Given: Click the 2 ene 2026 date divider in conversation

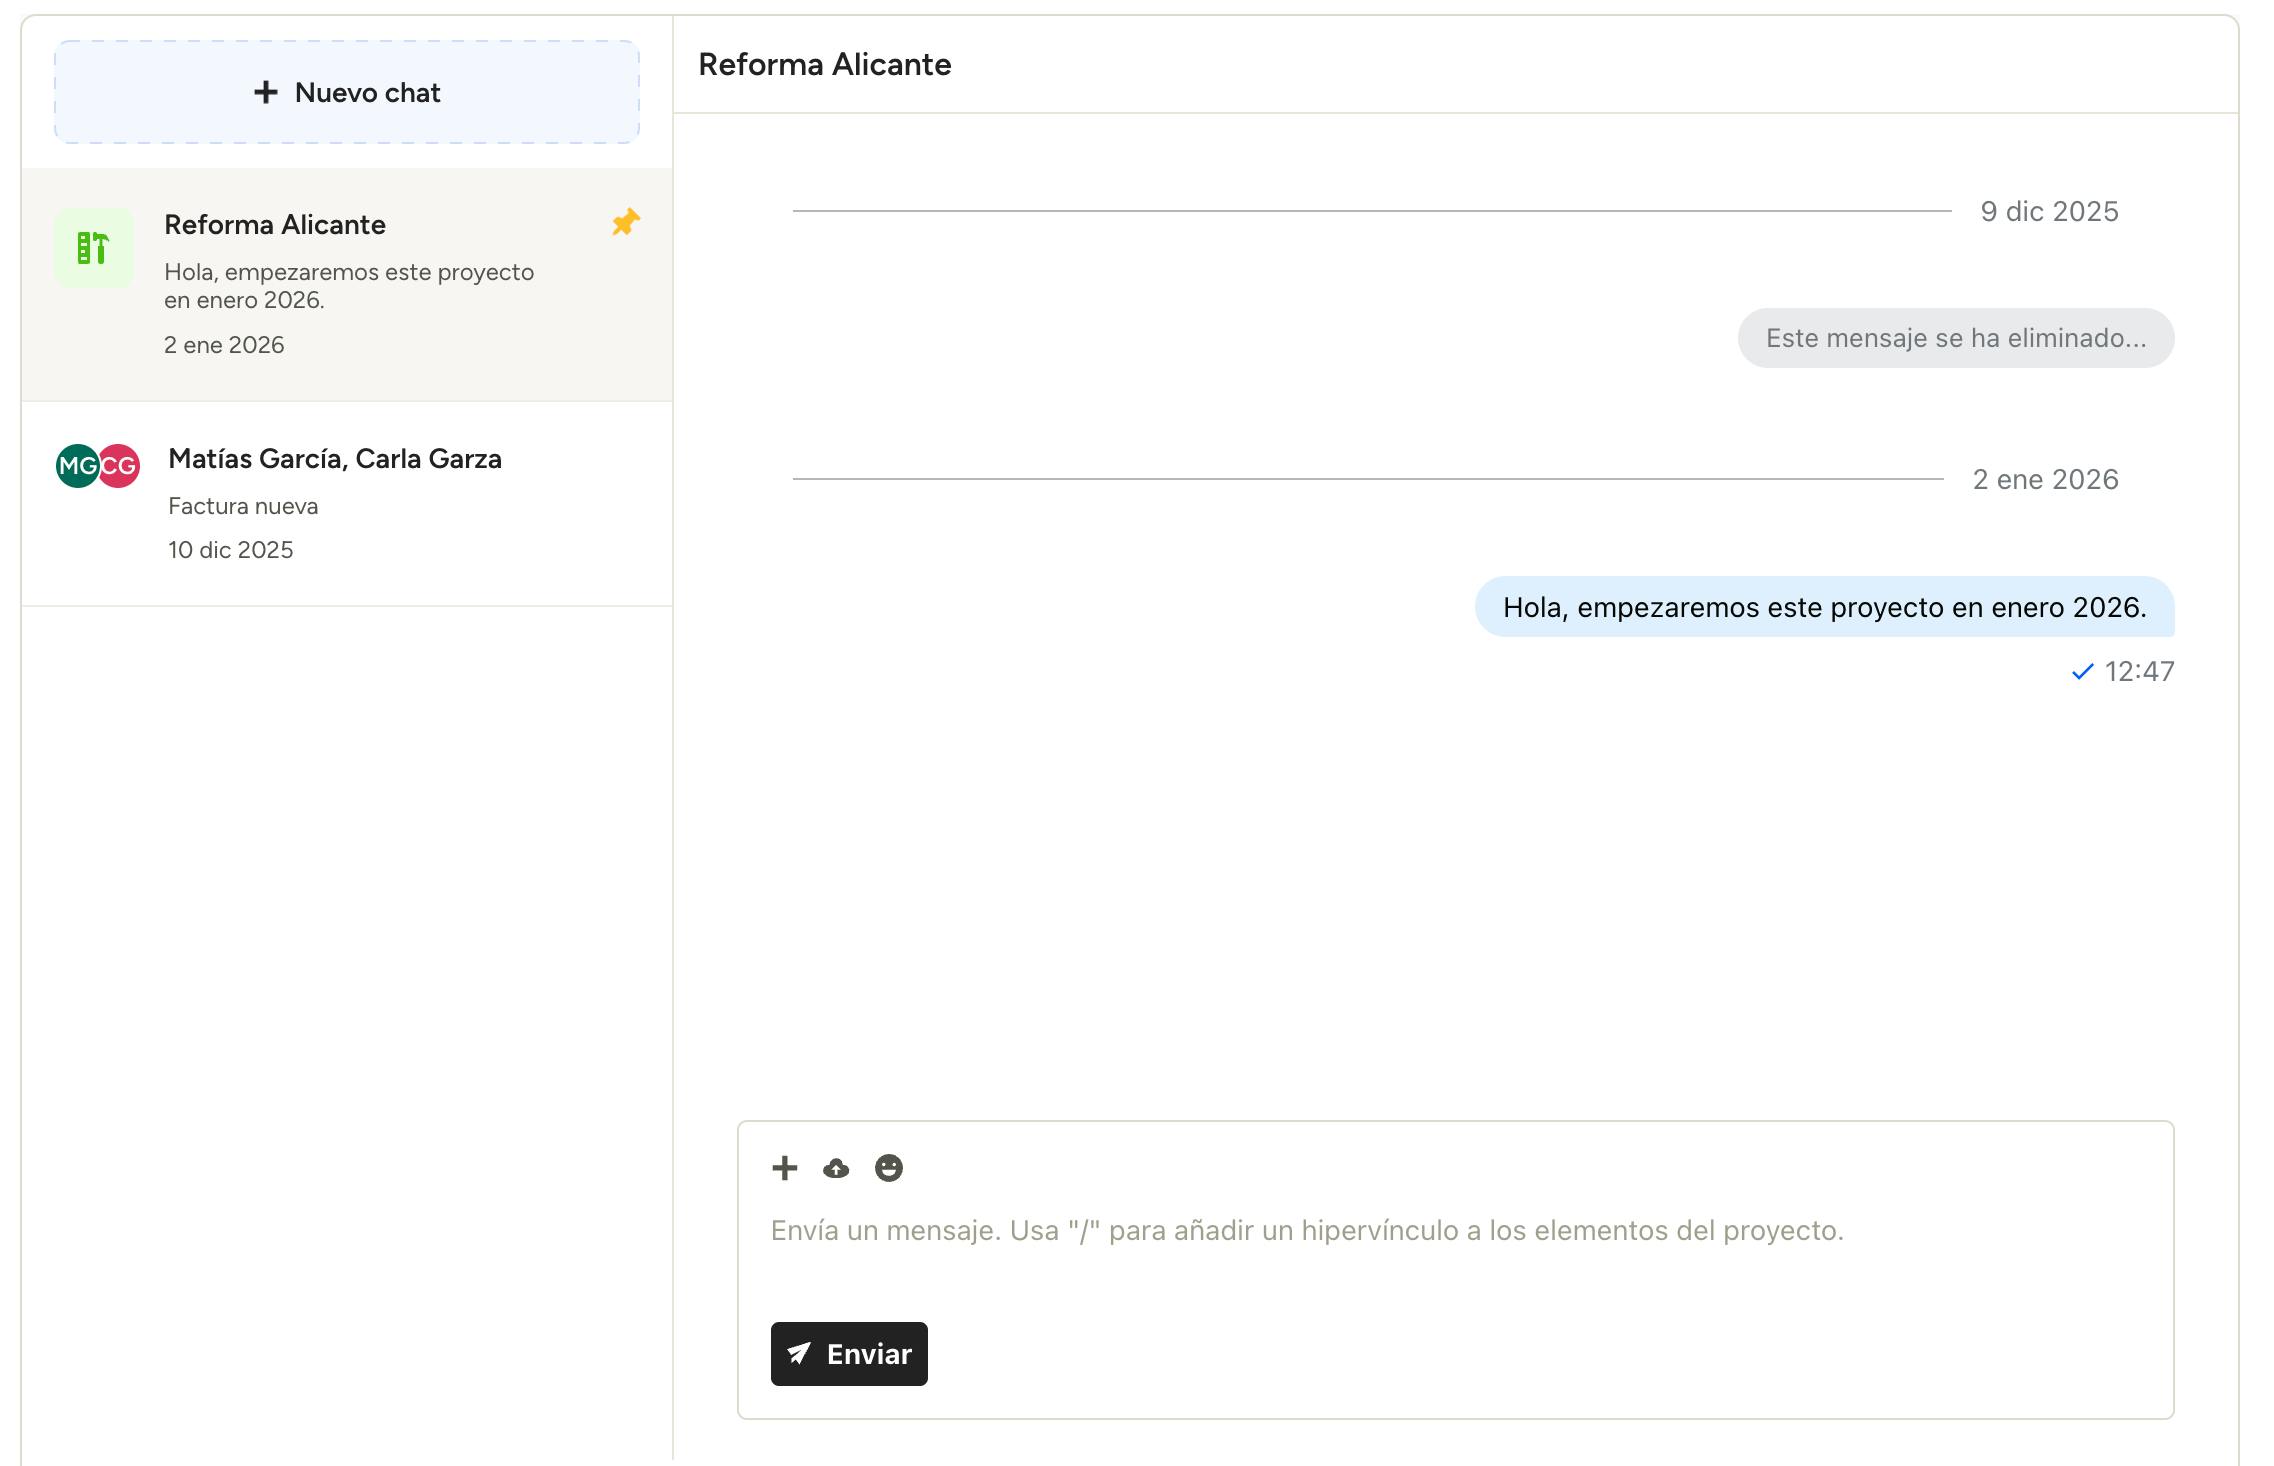Looking at the screenshot, I should click(2045, 480).
